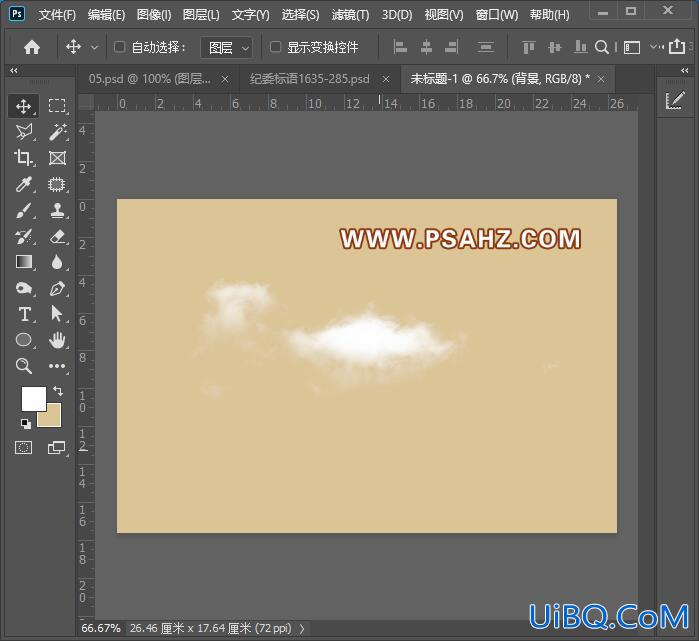Distribute vertically in options bar
This screenshot has width=699, height=641.
coord(485,47)
